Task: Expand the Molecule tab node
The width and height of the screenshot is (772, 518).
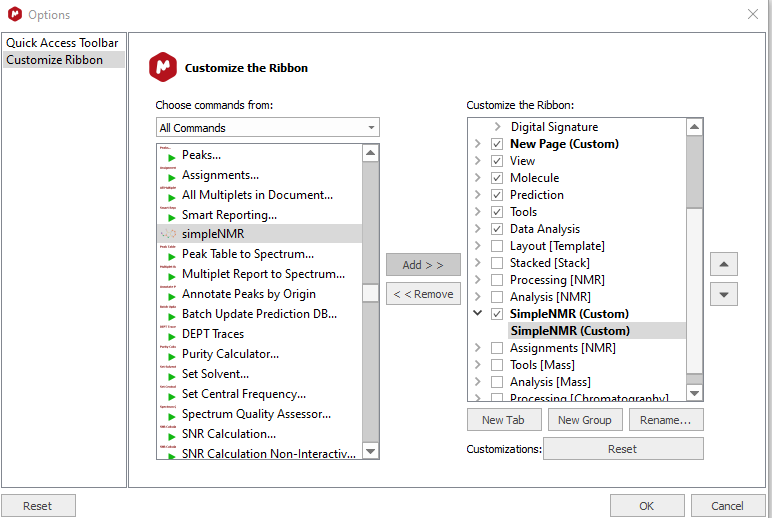Action: coord(477,177)
